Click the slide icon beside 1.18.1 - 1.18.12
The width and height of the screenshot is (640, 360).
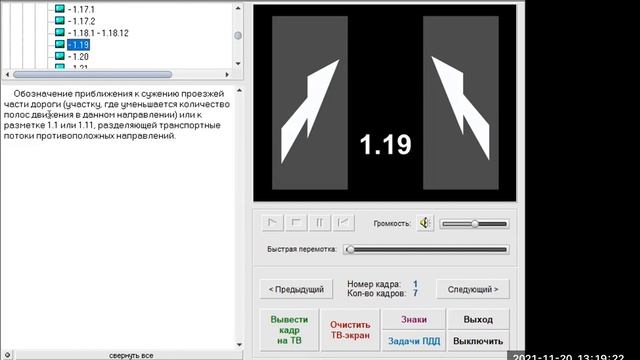click(60, 32)
